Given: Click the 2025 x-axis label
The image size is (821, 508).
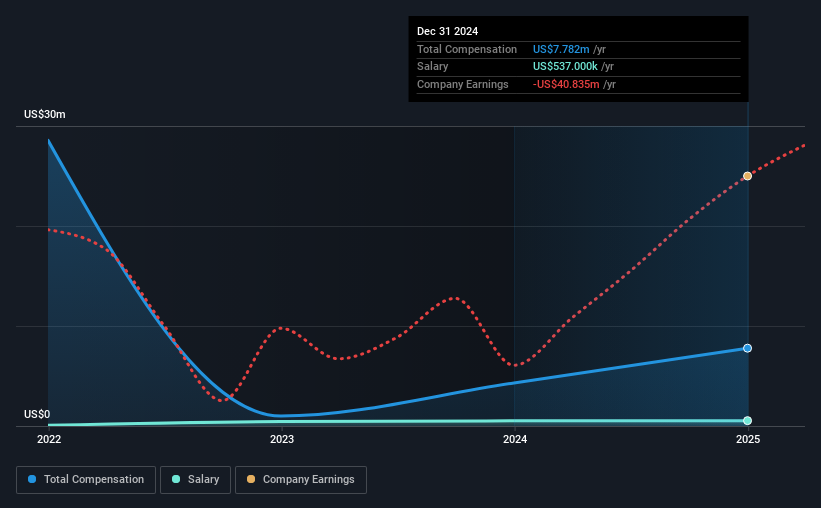Looking at the screenshot, I should click(x=748, y=439).
